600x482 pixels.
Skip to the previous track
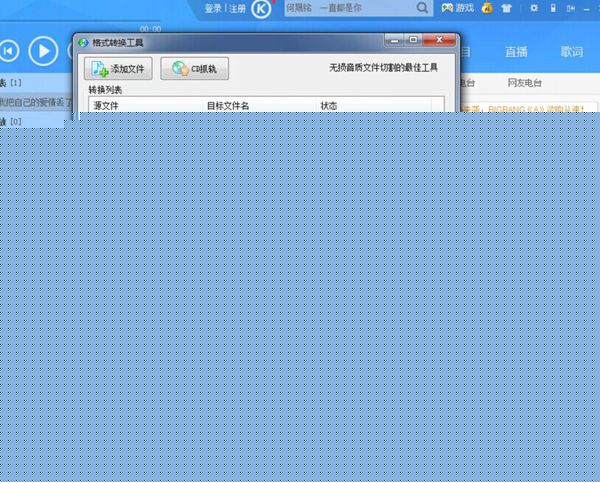point(9,51)
